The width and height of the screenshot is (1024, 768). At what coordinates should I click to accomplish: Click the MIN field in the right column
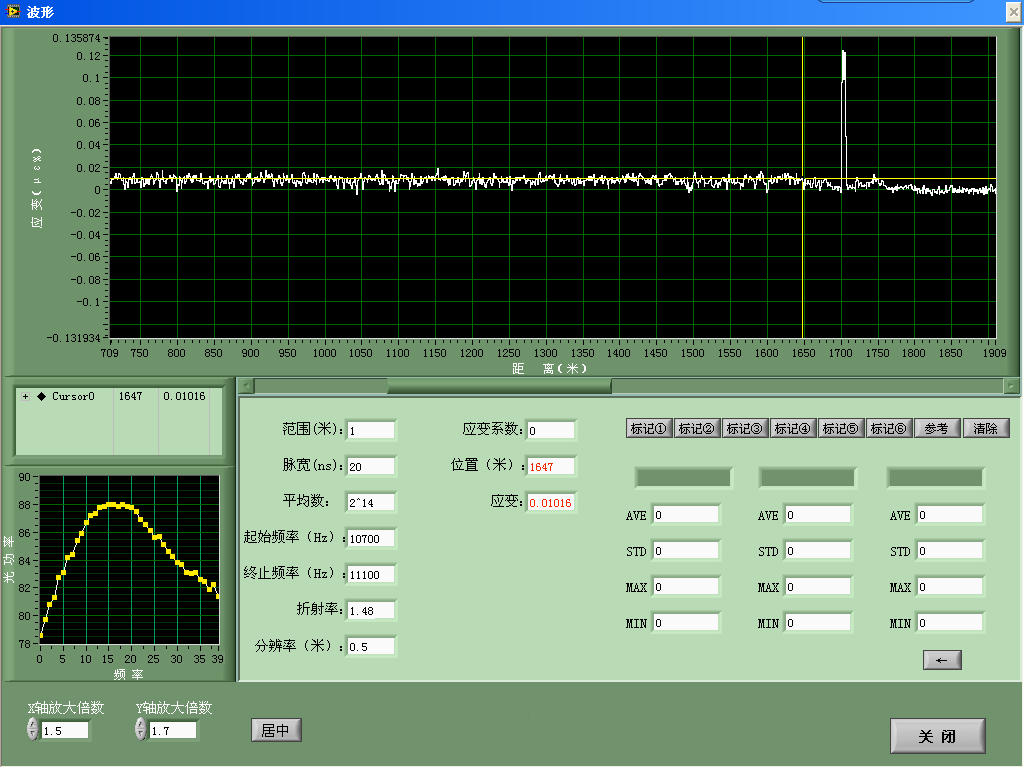pos(950,622)
